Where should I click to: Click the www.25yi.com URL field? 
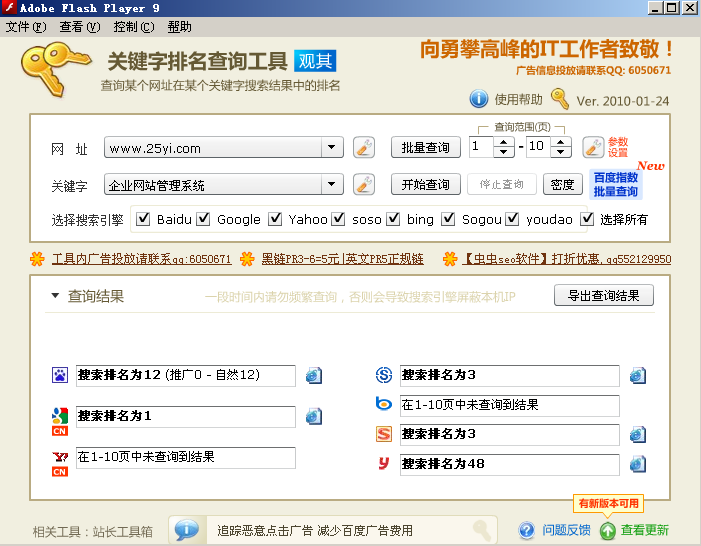tap(213, 147)
